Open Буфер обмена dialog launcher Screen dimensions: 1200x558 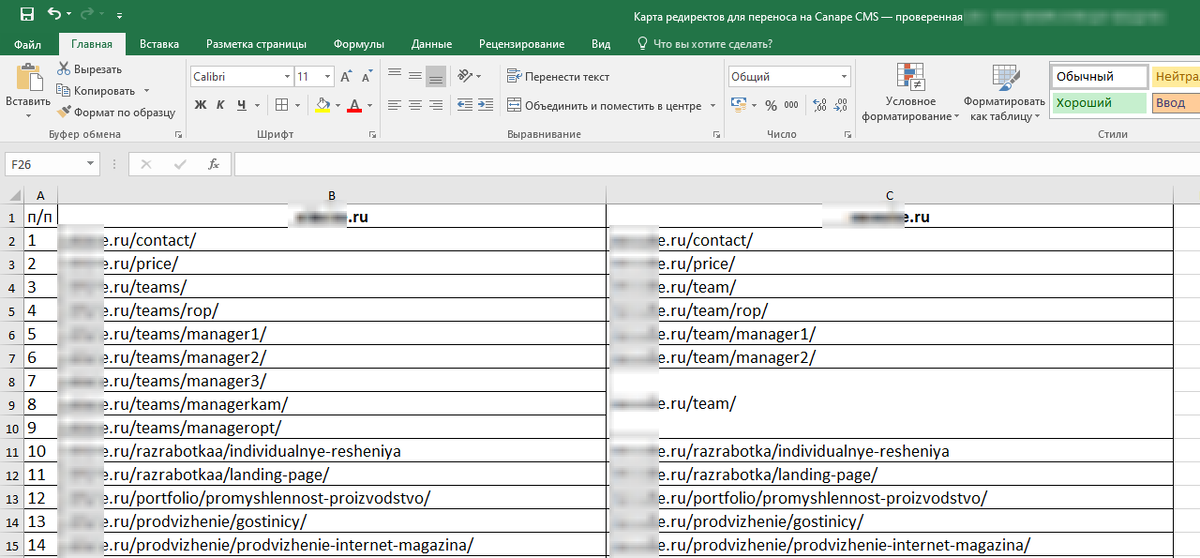(x=178, y=134)
